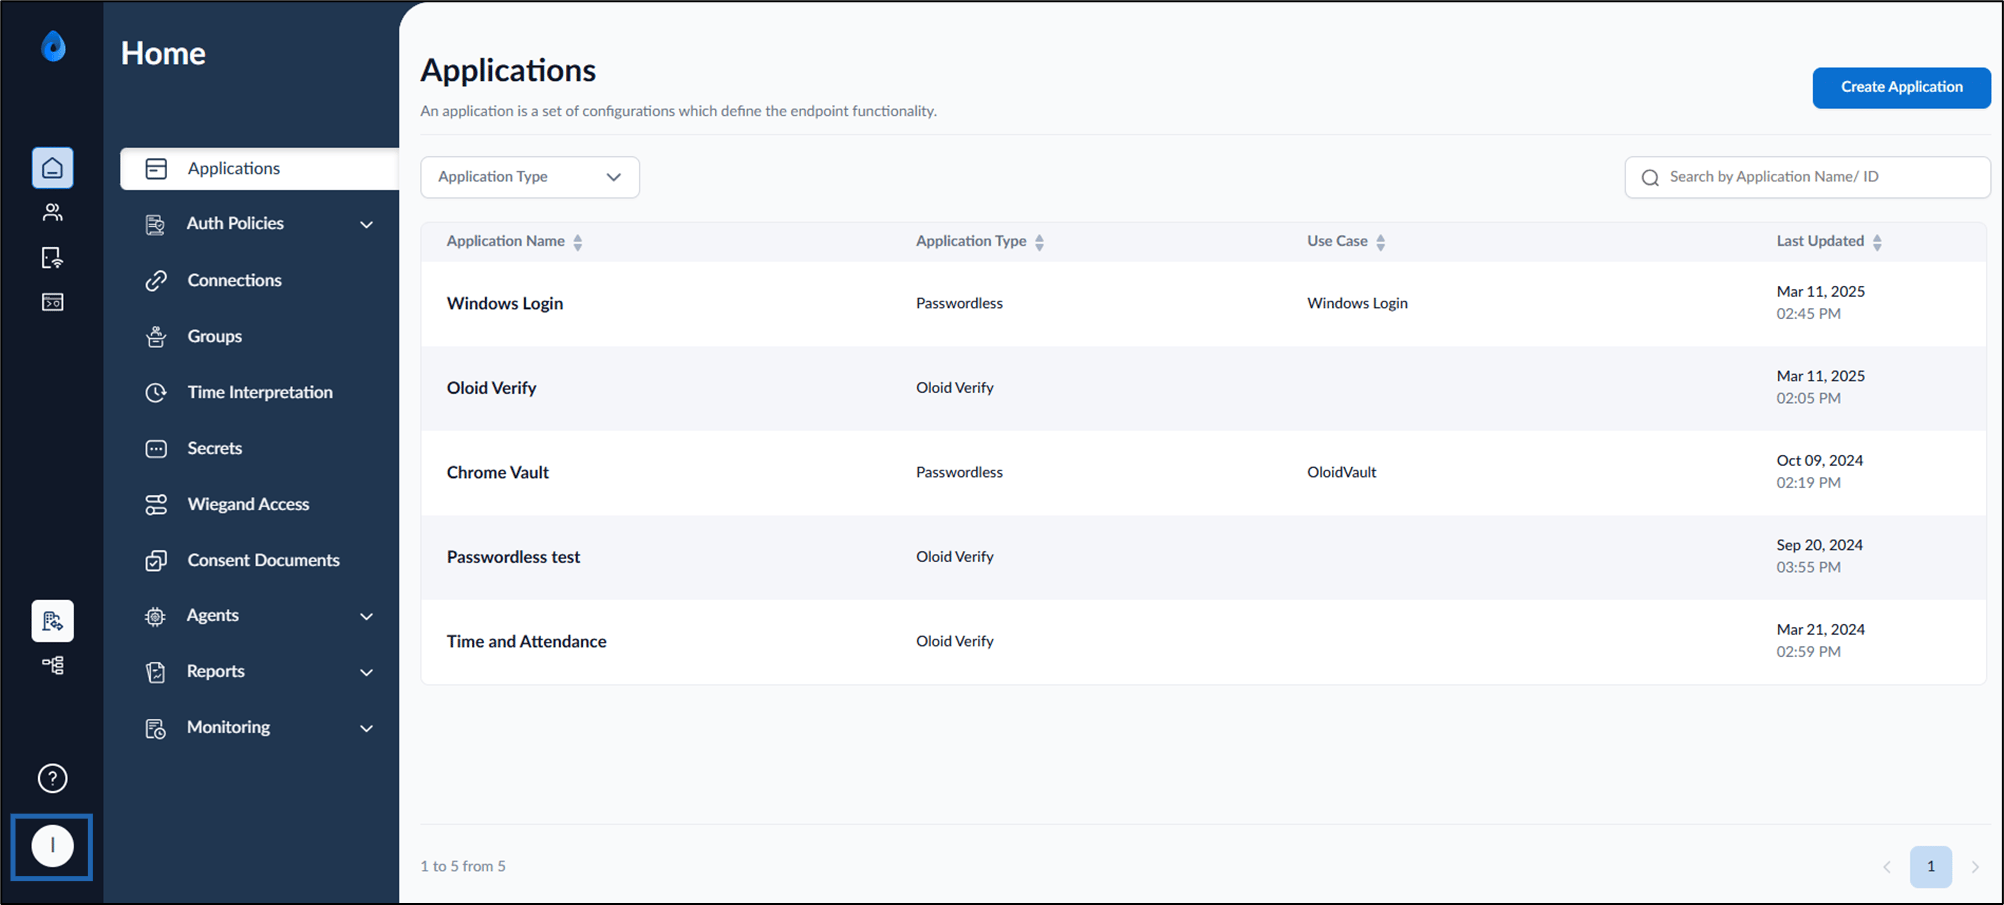Screen dimensions: 2004x905
Task: Select page 1 in pagination
Action: click(x=1930, y=867)
